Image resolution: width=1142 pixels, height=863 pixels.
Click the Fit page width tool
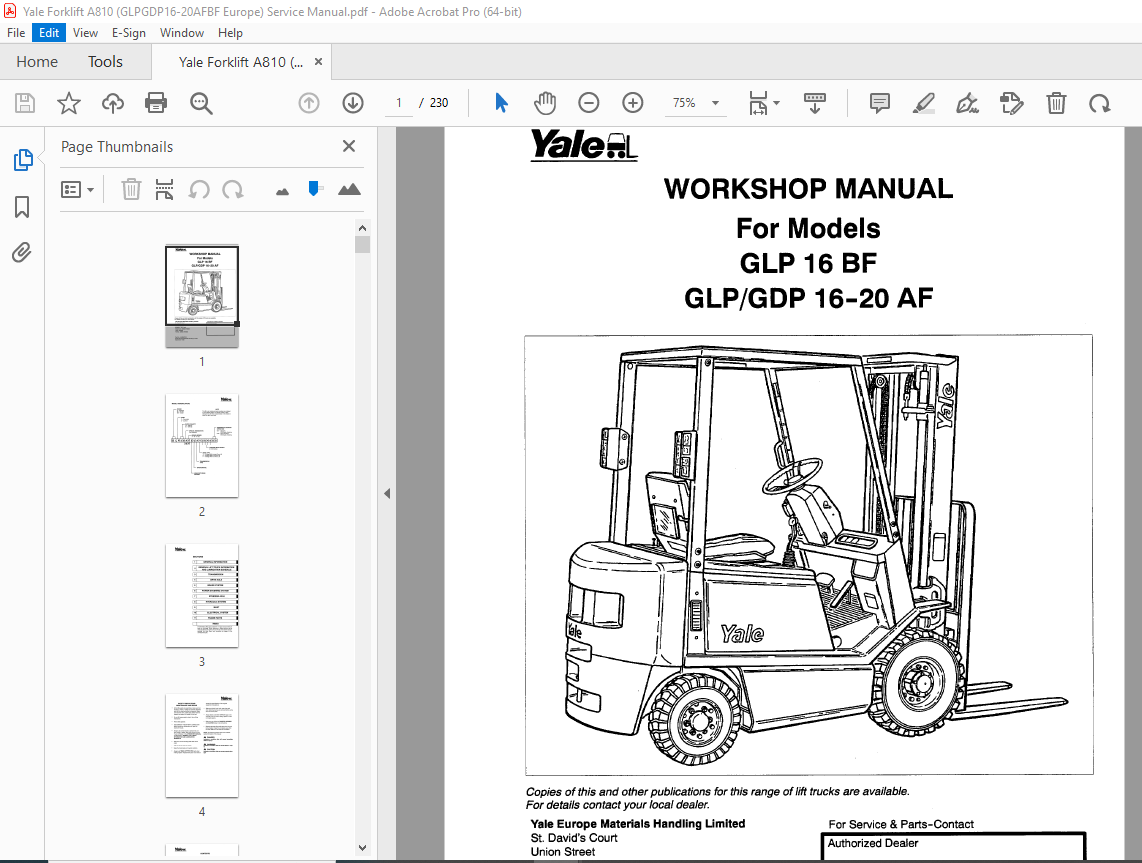coord(757,103)
